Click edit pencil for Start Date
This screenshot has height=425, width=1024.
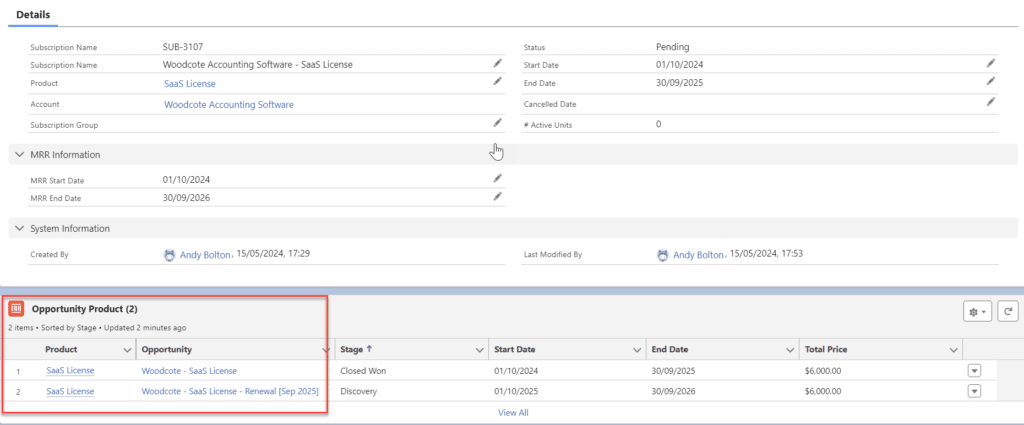(x=990, y=63)
